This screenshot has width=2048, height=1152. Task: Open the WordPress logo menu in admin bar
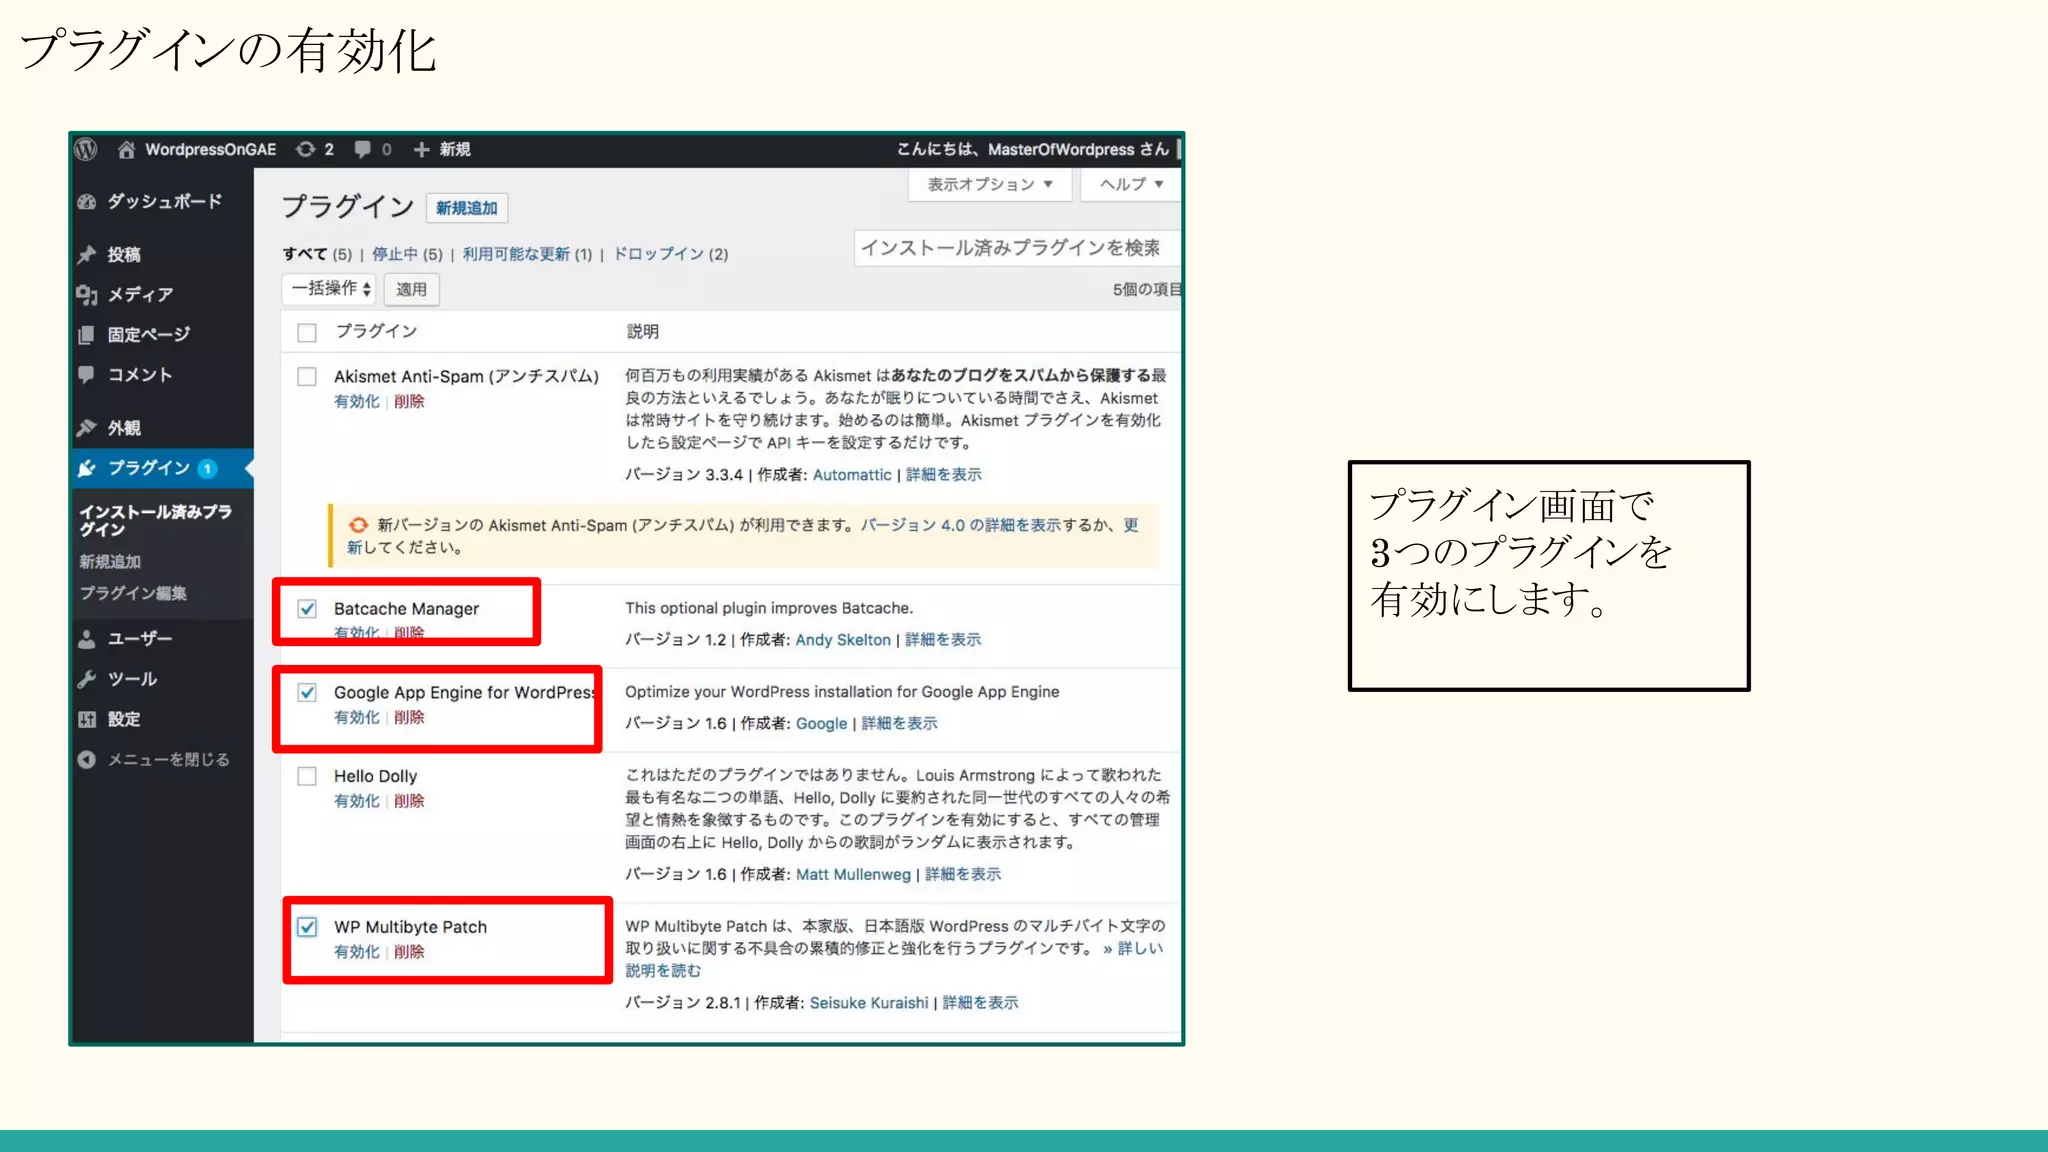pyautogui.click(x=86, y=150)
